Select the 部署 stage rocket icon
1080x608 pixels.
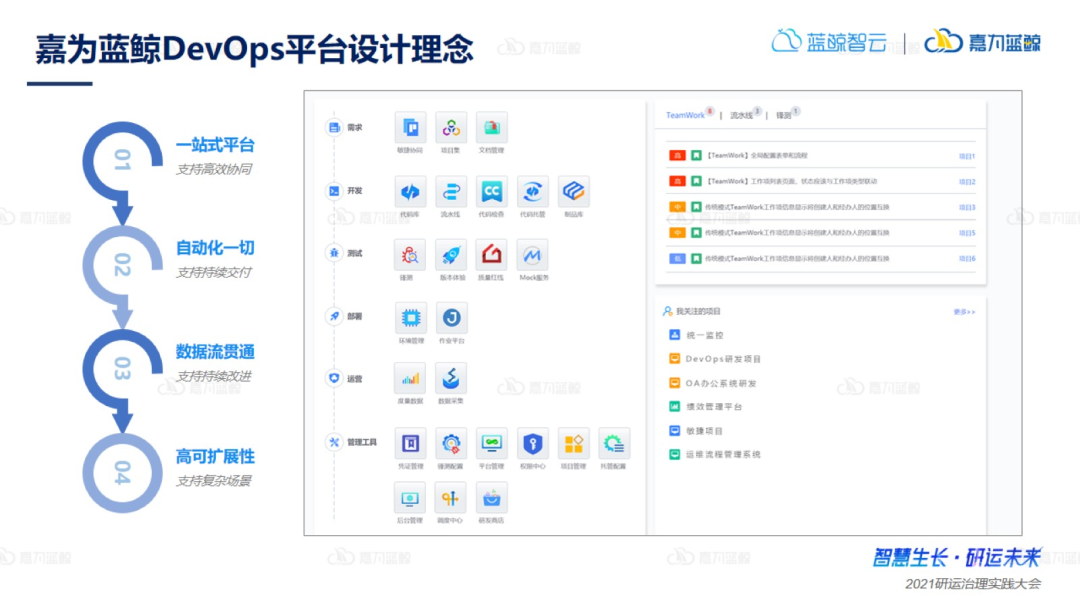[334, 316]
